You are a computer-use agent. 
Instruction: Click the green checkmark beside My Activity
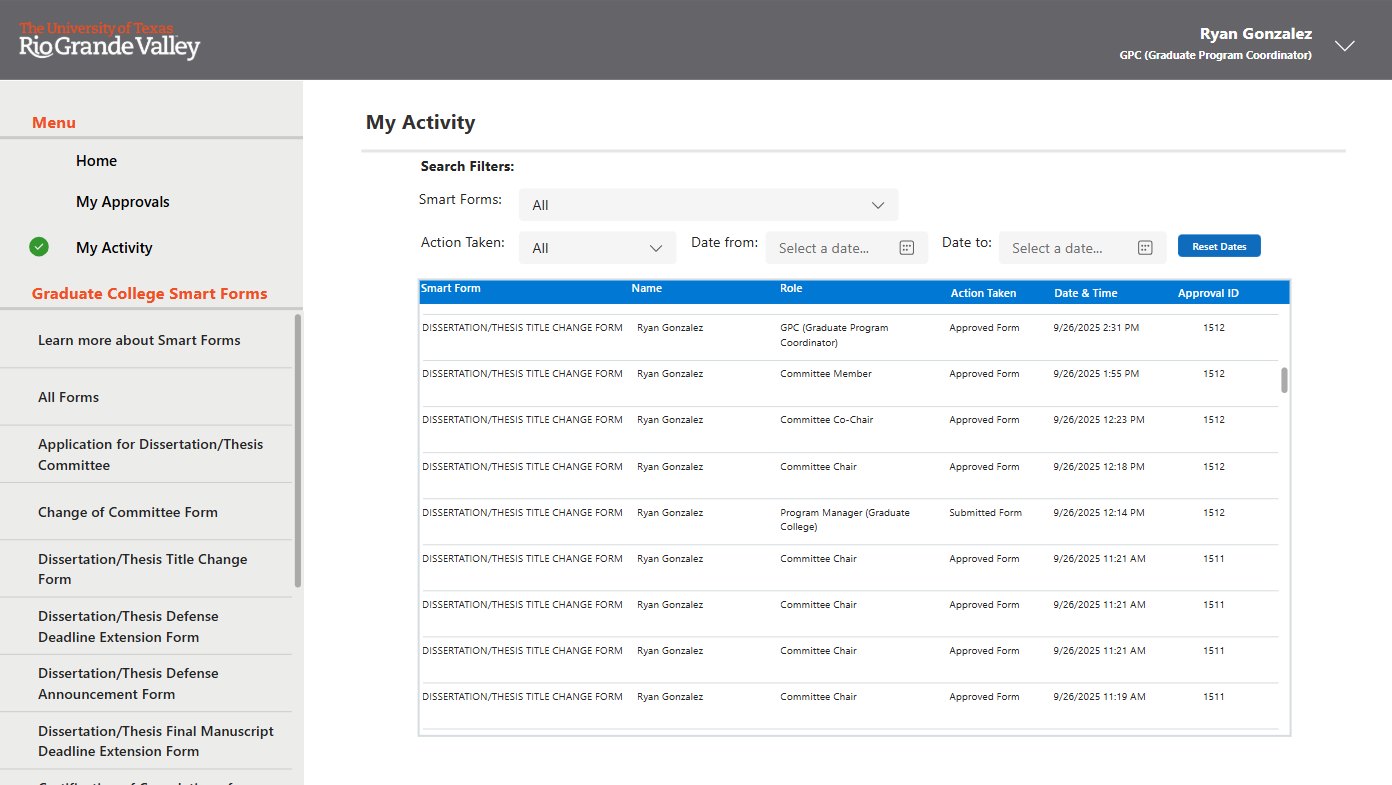tap(39, 247)
